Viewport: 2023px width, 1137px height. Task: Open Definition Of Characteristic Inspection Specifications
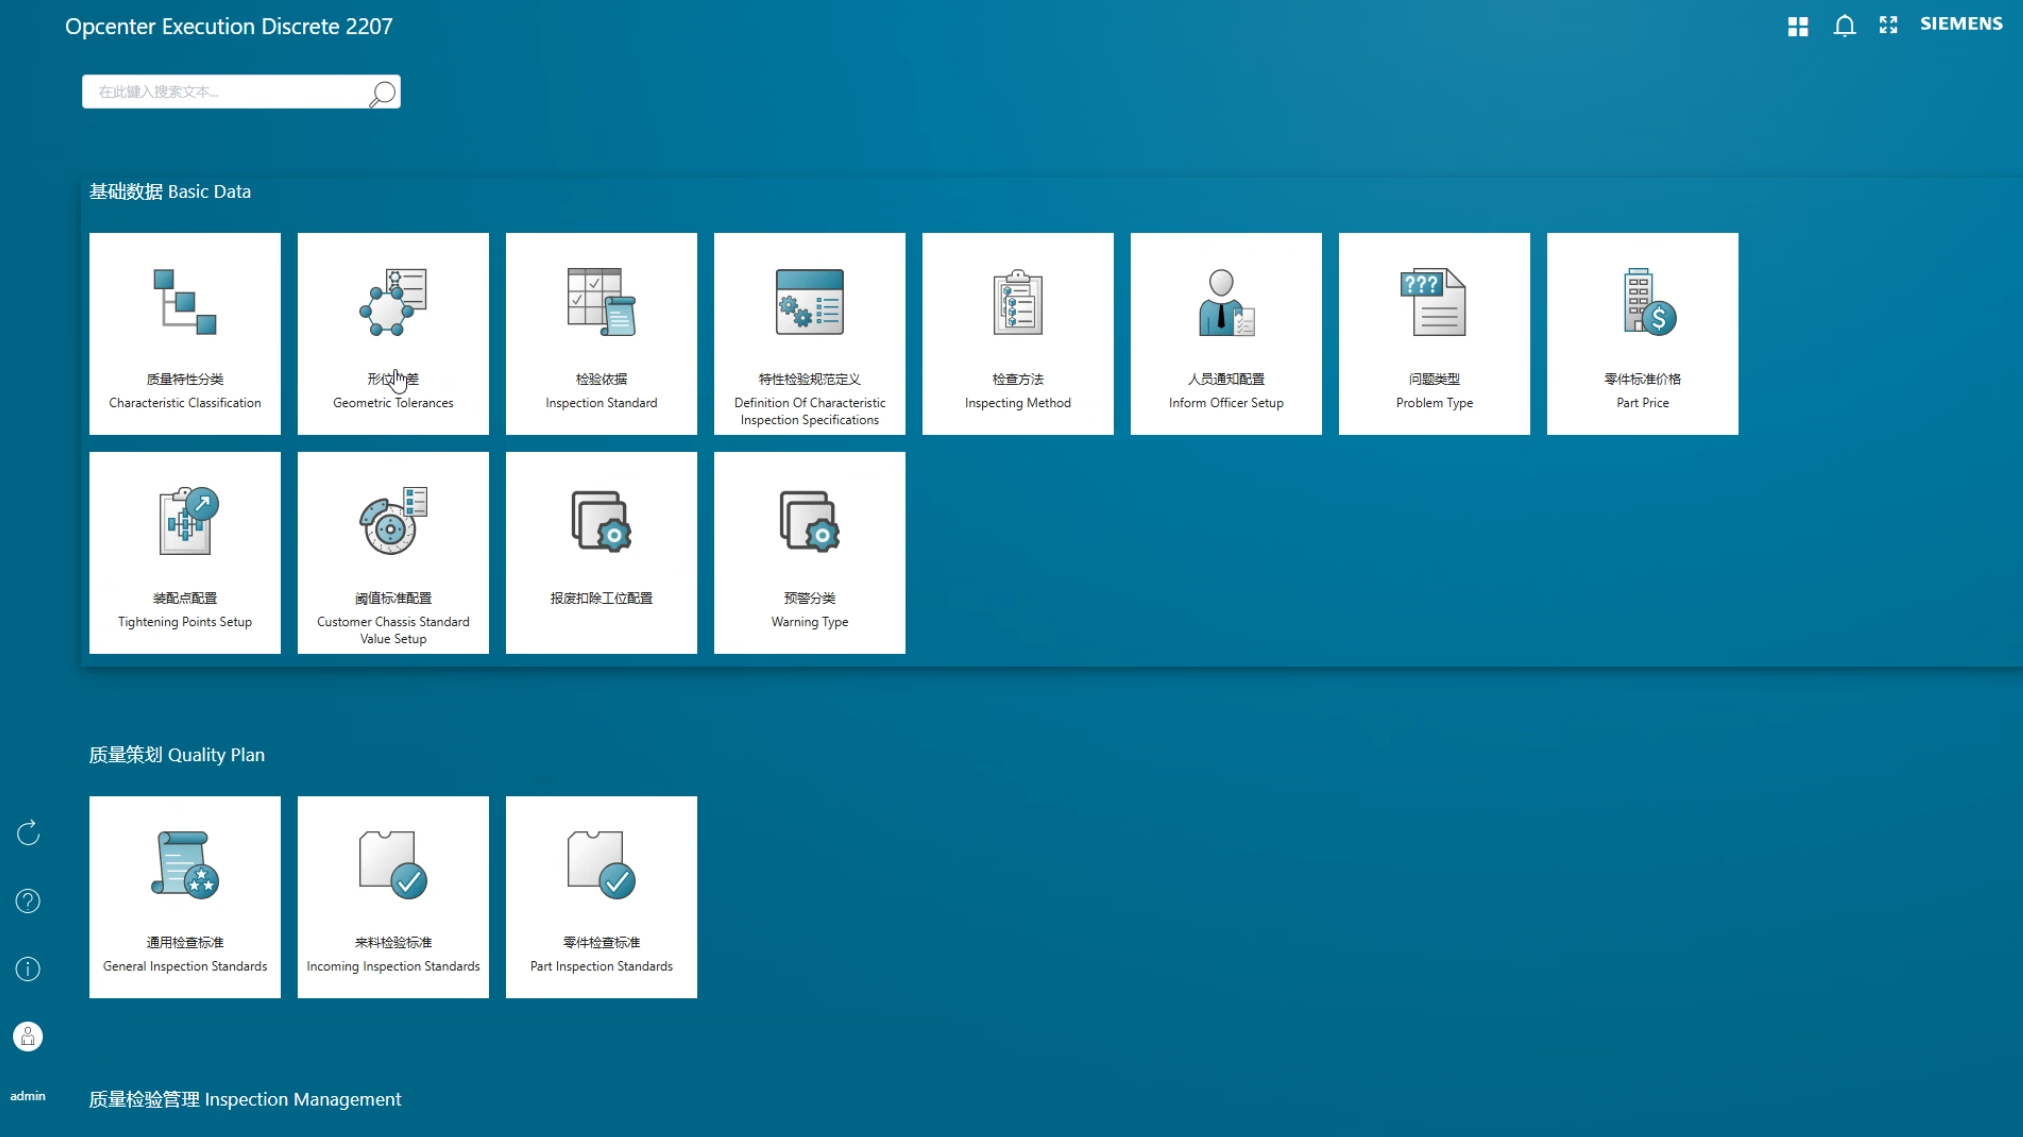tap(809, 333)
